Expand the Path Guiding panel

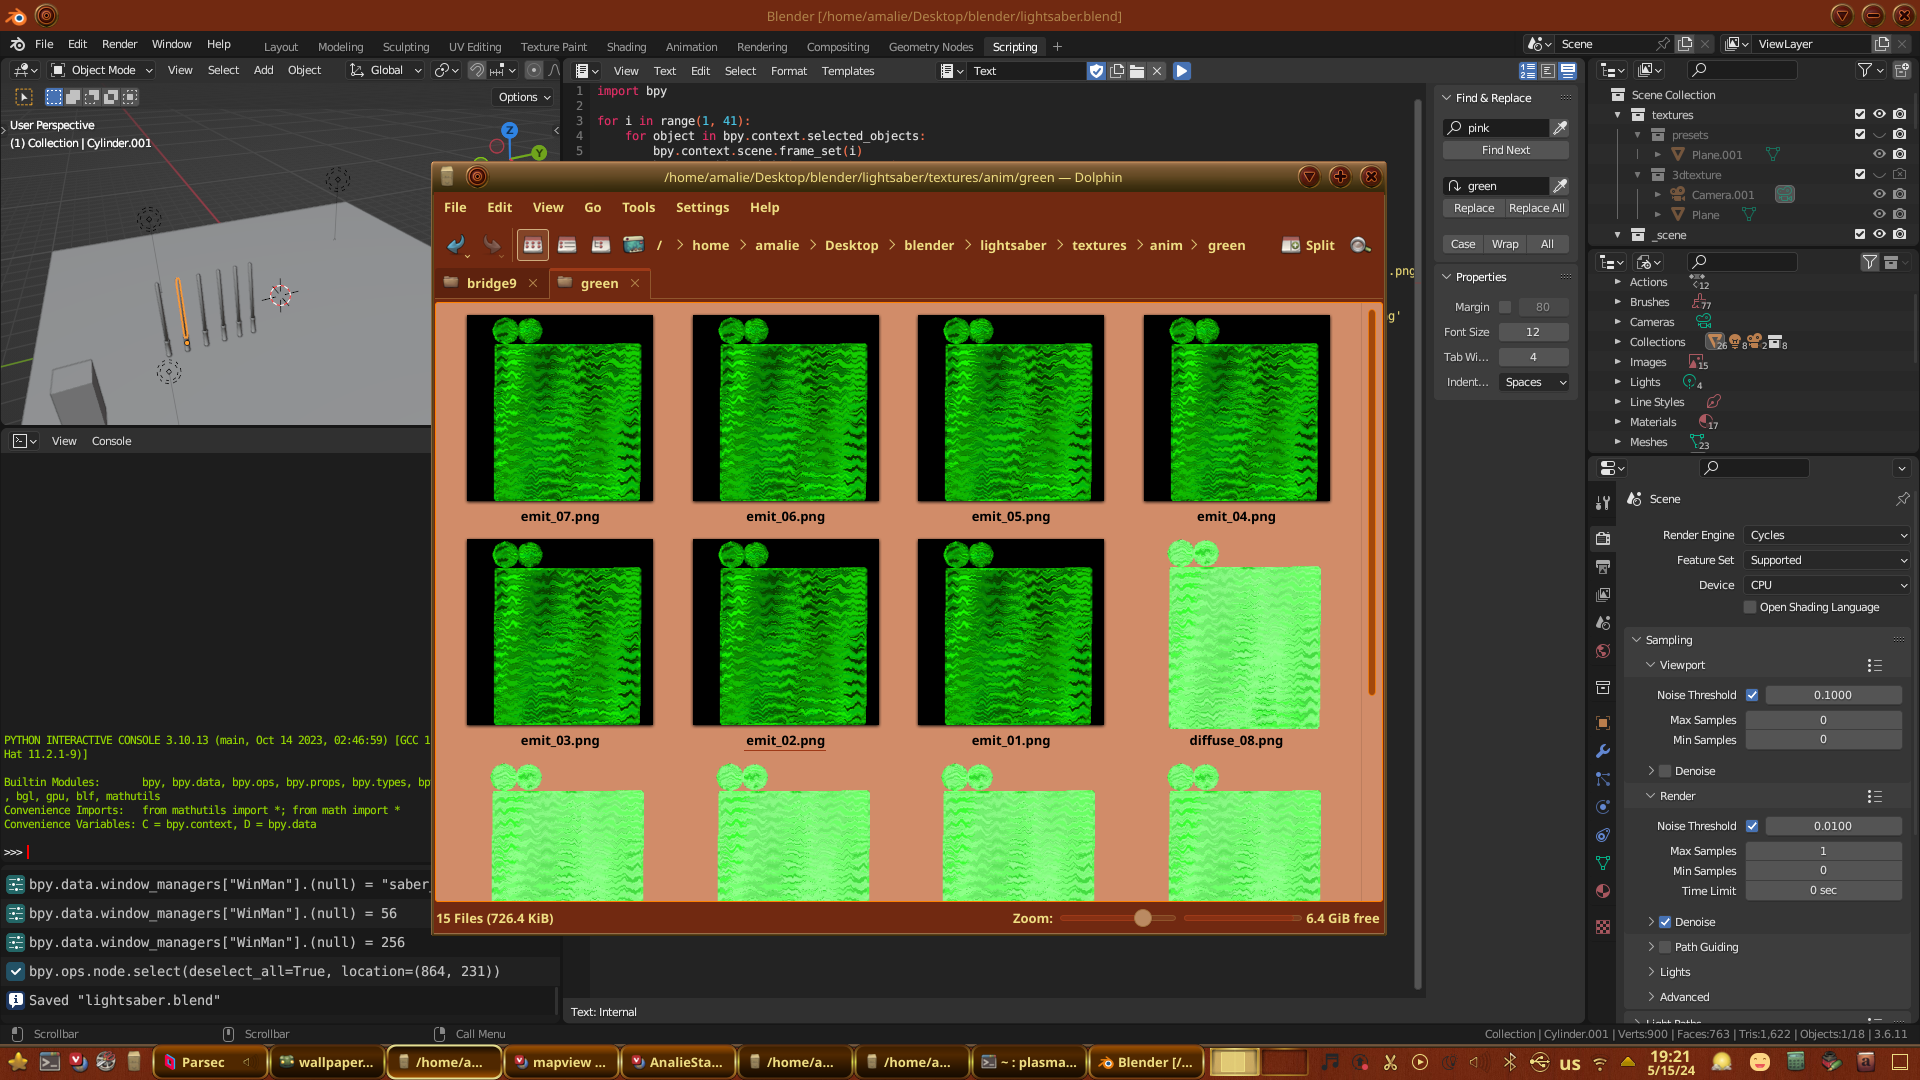(1651, 947)
